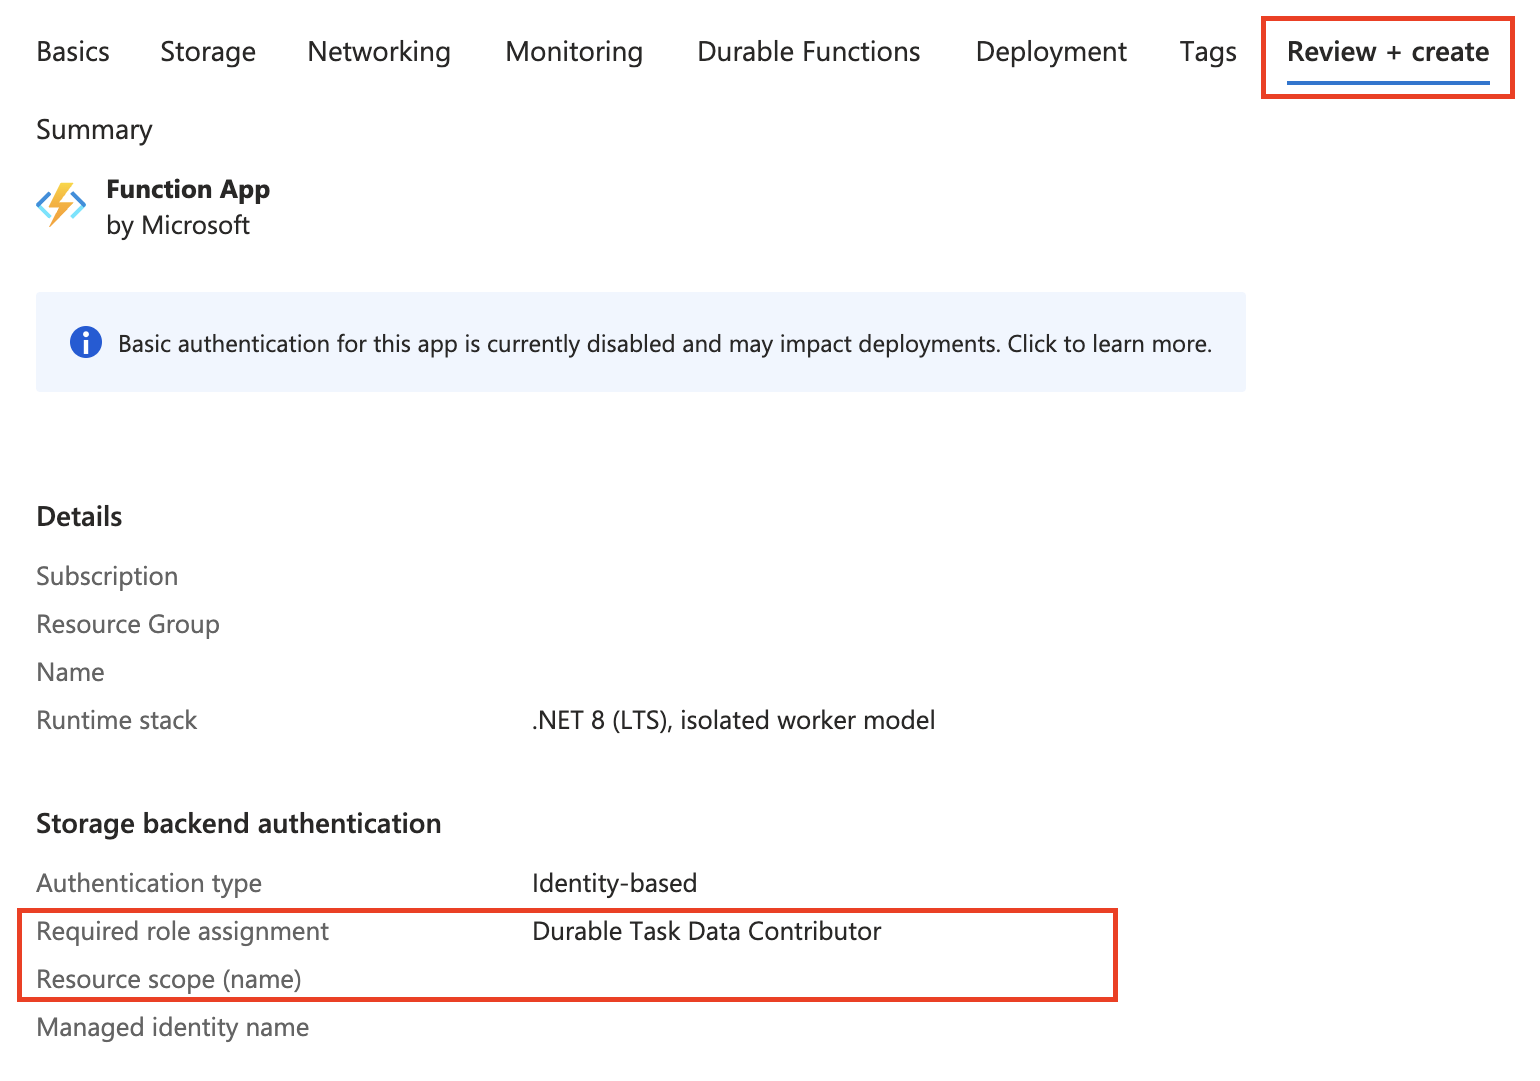Image resolution: width=1540 pixels, height=1081 pixels.
Task: Switch to the Networking tab
Action: [x=378, y=51]
